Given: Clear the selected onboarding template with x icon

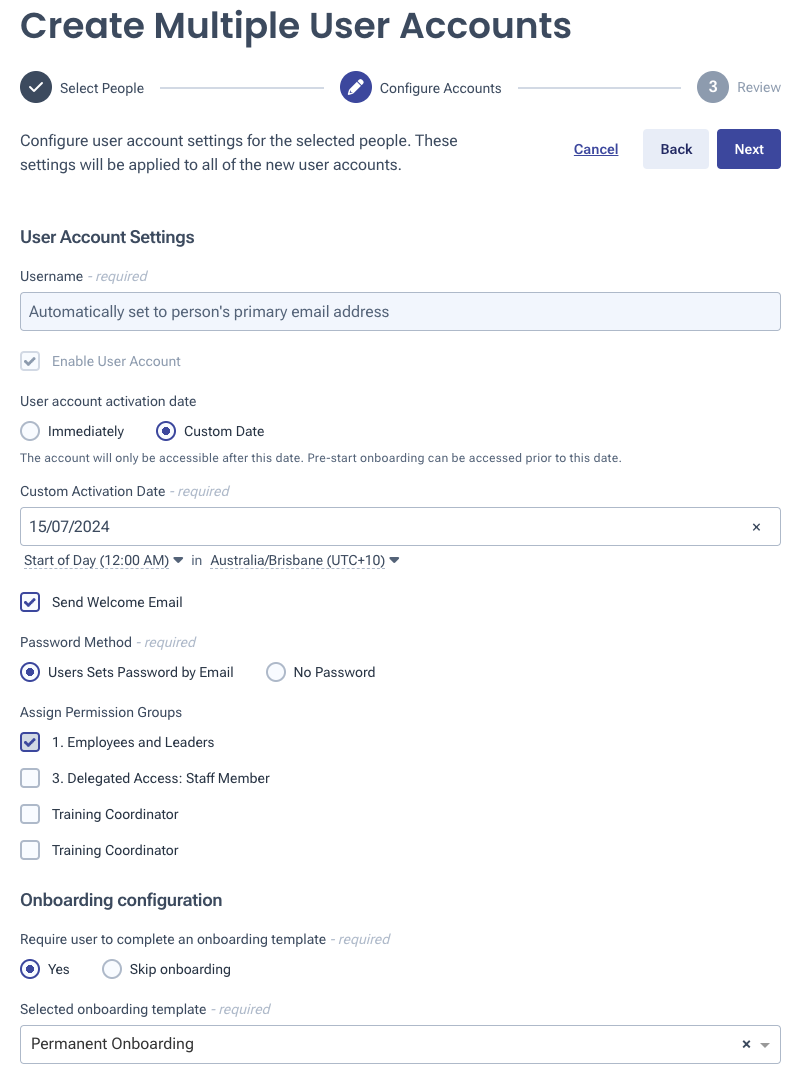Looking at the screenshot, I should click(746, 1044).
